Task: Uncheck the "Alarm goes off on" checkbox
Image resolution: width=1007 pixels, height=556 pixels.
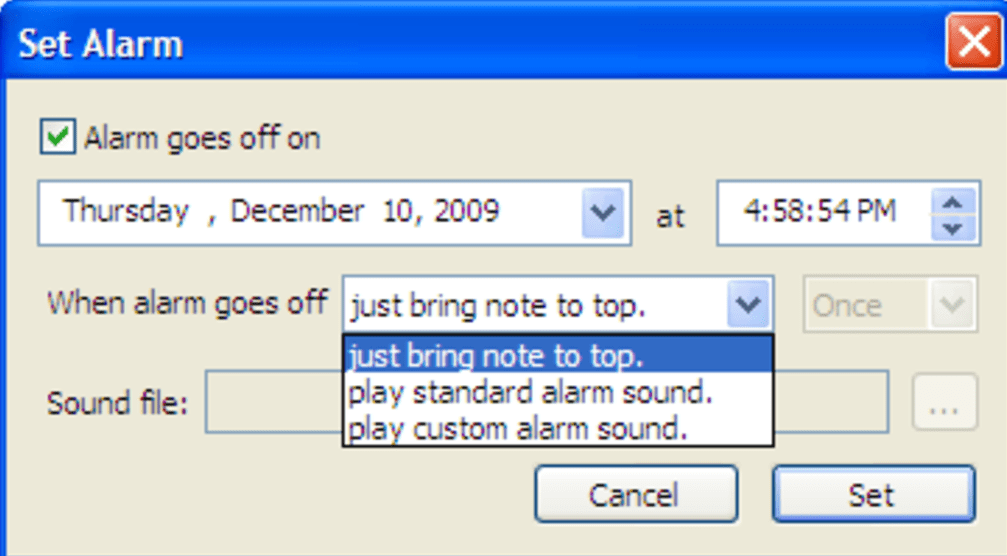Action: [x=58, y=137]
